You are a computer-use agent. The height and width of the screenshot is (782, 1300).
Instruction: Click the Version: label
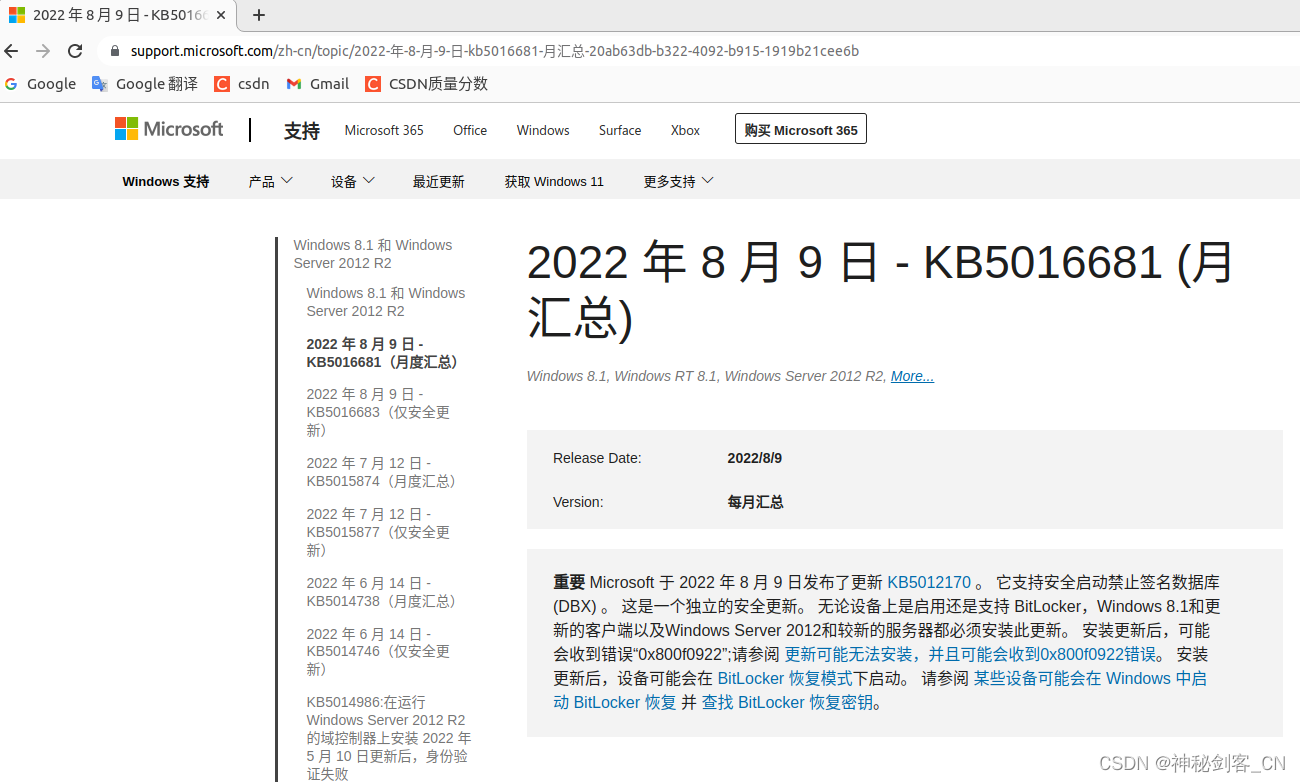[578, 502]
